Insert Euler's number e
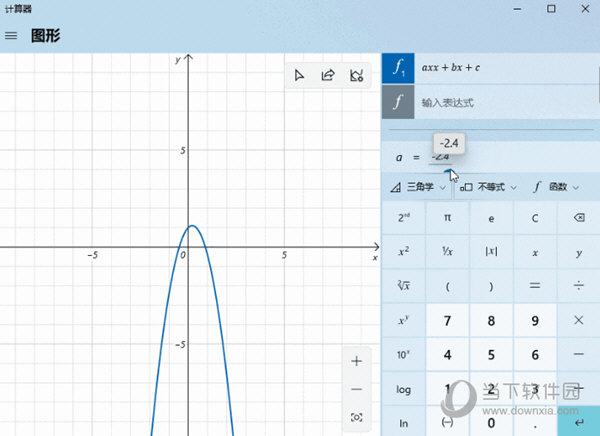The image size is (600, 436). (491, 218)
